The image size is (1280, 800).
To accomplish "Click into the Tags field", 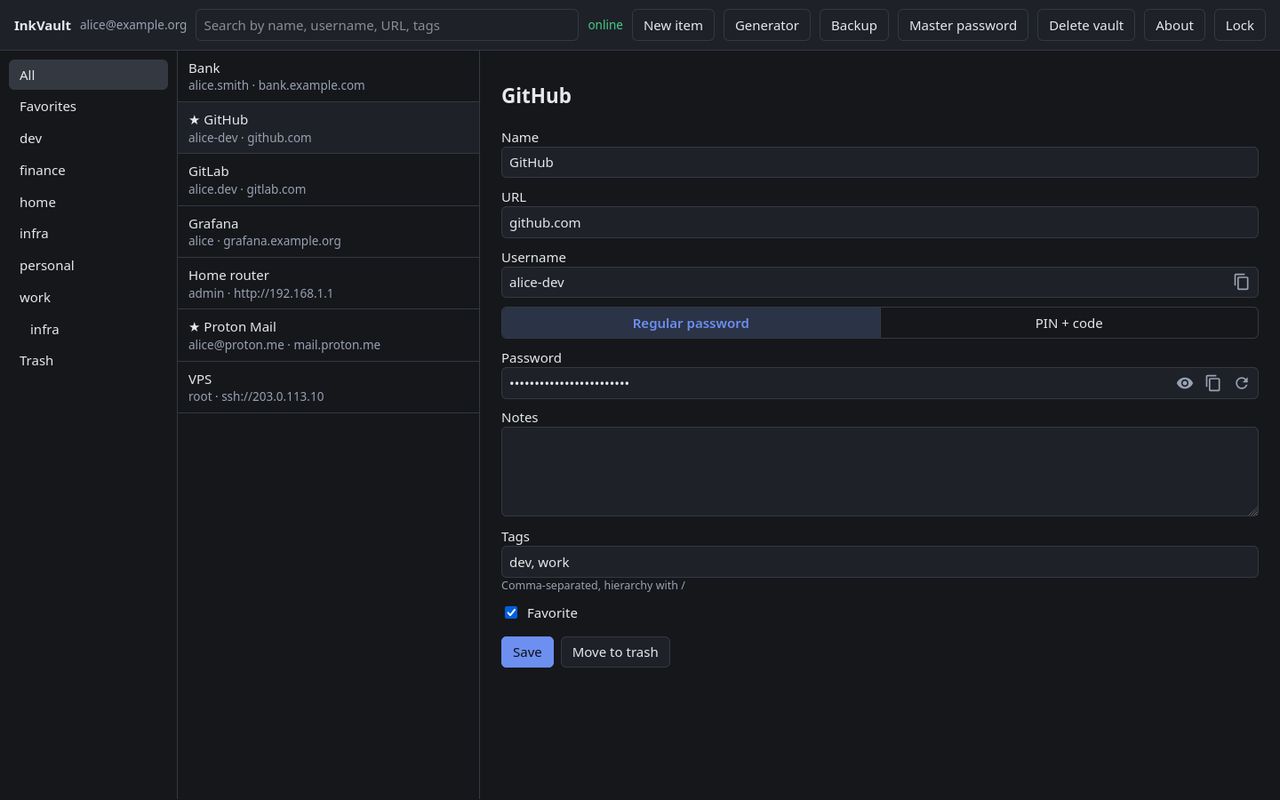I will [880, 562].
